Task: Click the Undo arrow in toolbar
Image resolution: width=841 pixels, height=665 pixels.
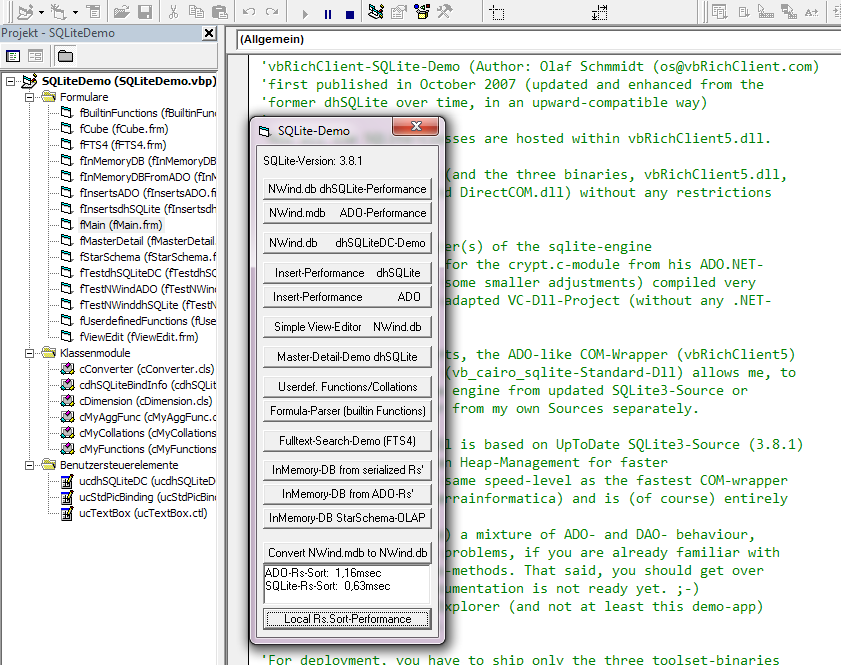Action: point(247,13)
